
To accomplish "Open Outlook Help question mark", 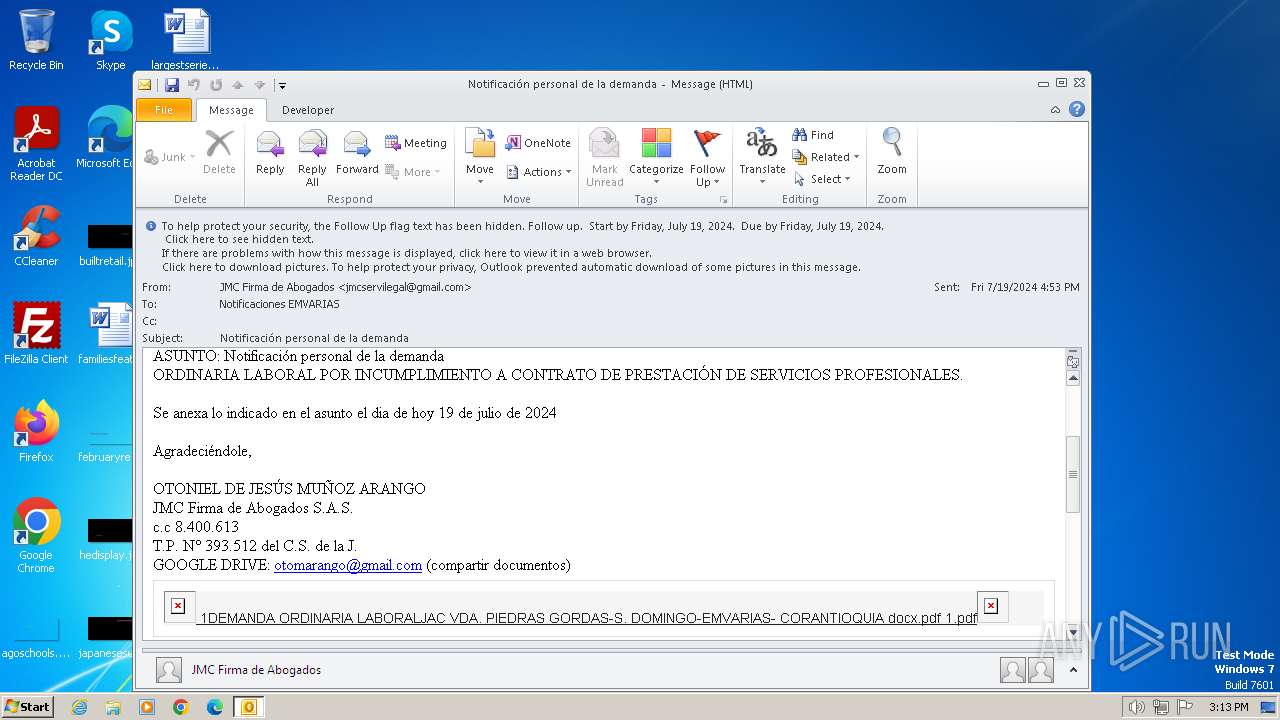I will click(x=1077, y=110).
